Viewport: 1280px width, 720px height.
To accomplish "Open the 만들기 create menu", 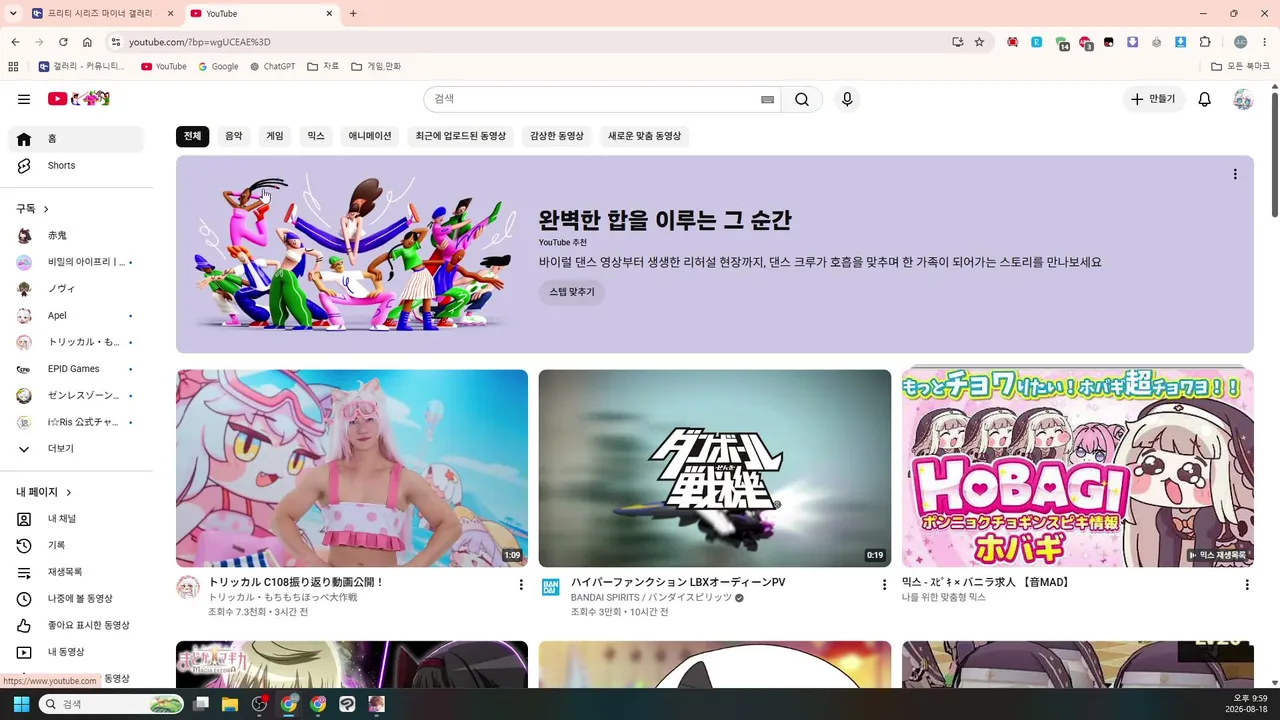I will point(1154,99).
